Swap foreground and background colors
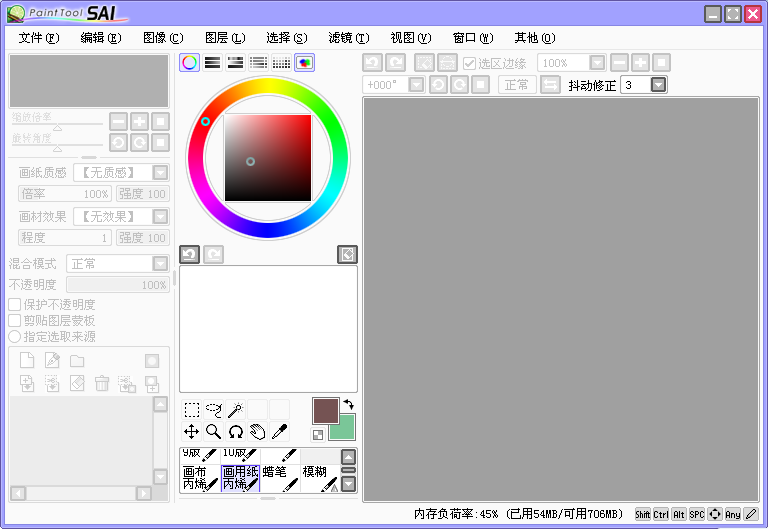Screen dimensions: 768x529 tap(348, 405)
